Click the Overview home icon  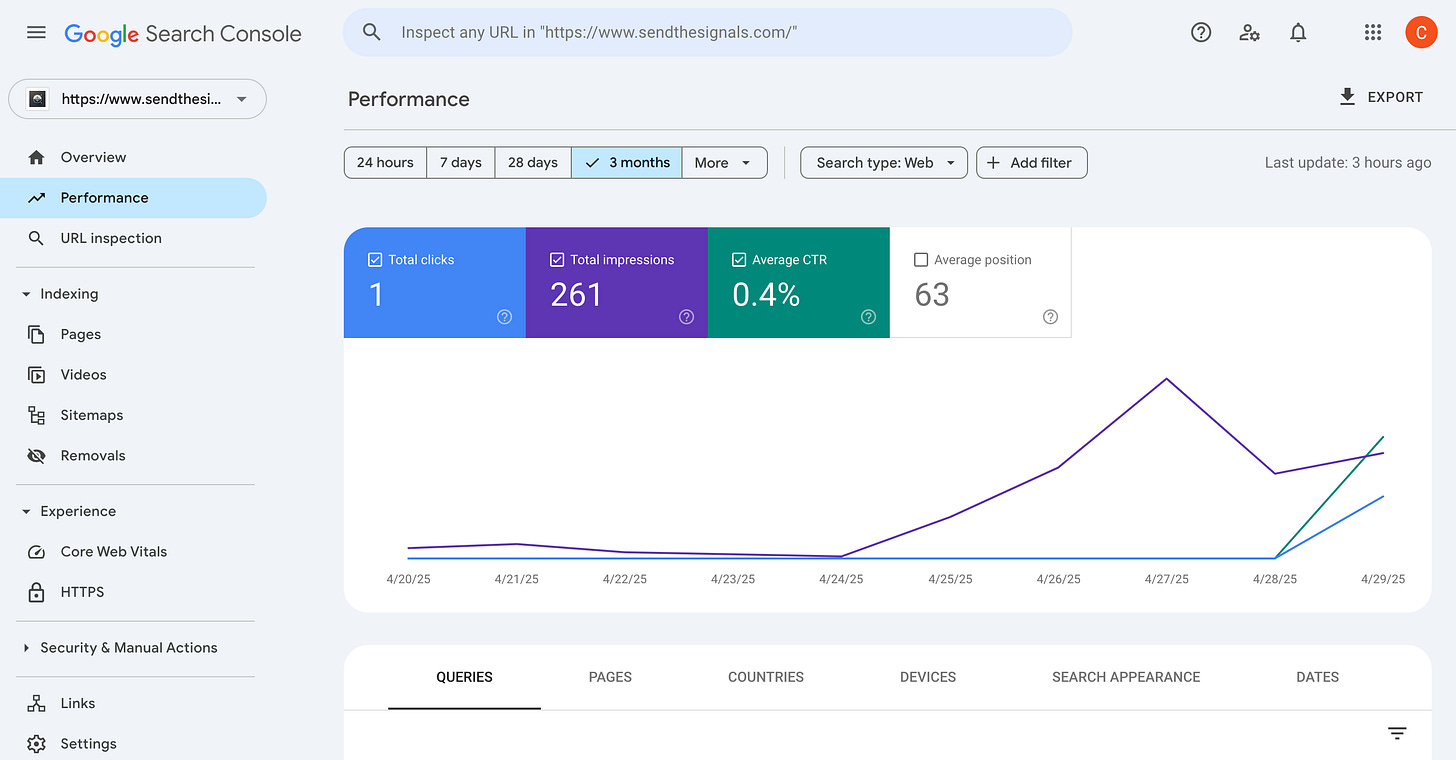pyautogui.click(x=37, y=157)
